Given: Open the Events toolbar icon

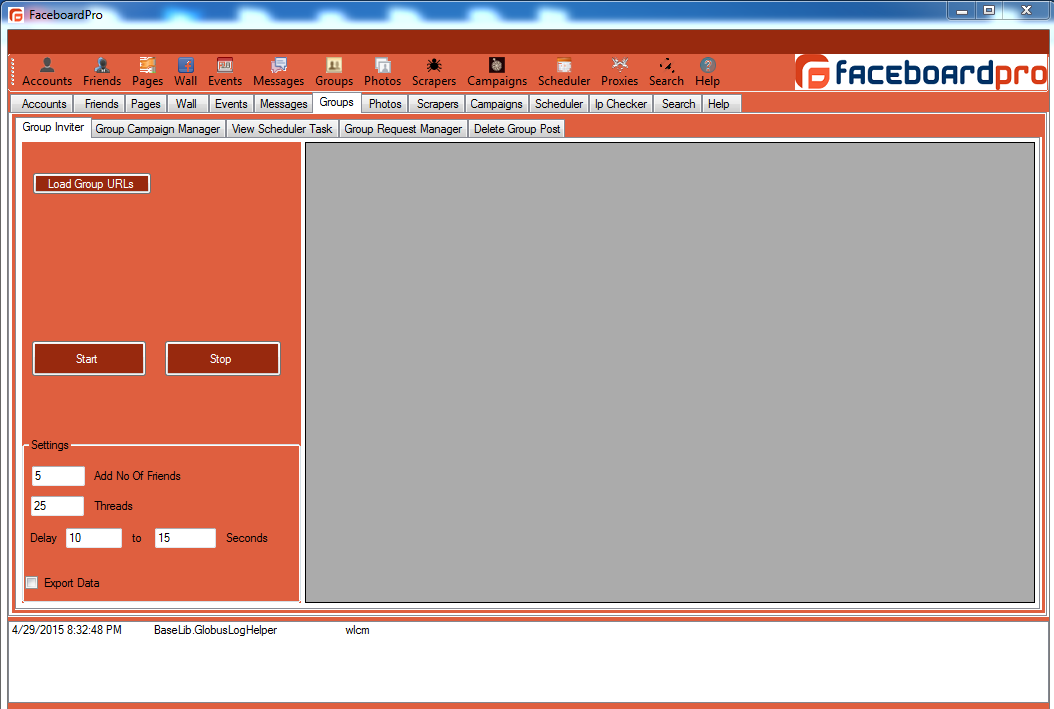Looking at the screenshot, I should tap(225, 72).
